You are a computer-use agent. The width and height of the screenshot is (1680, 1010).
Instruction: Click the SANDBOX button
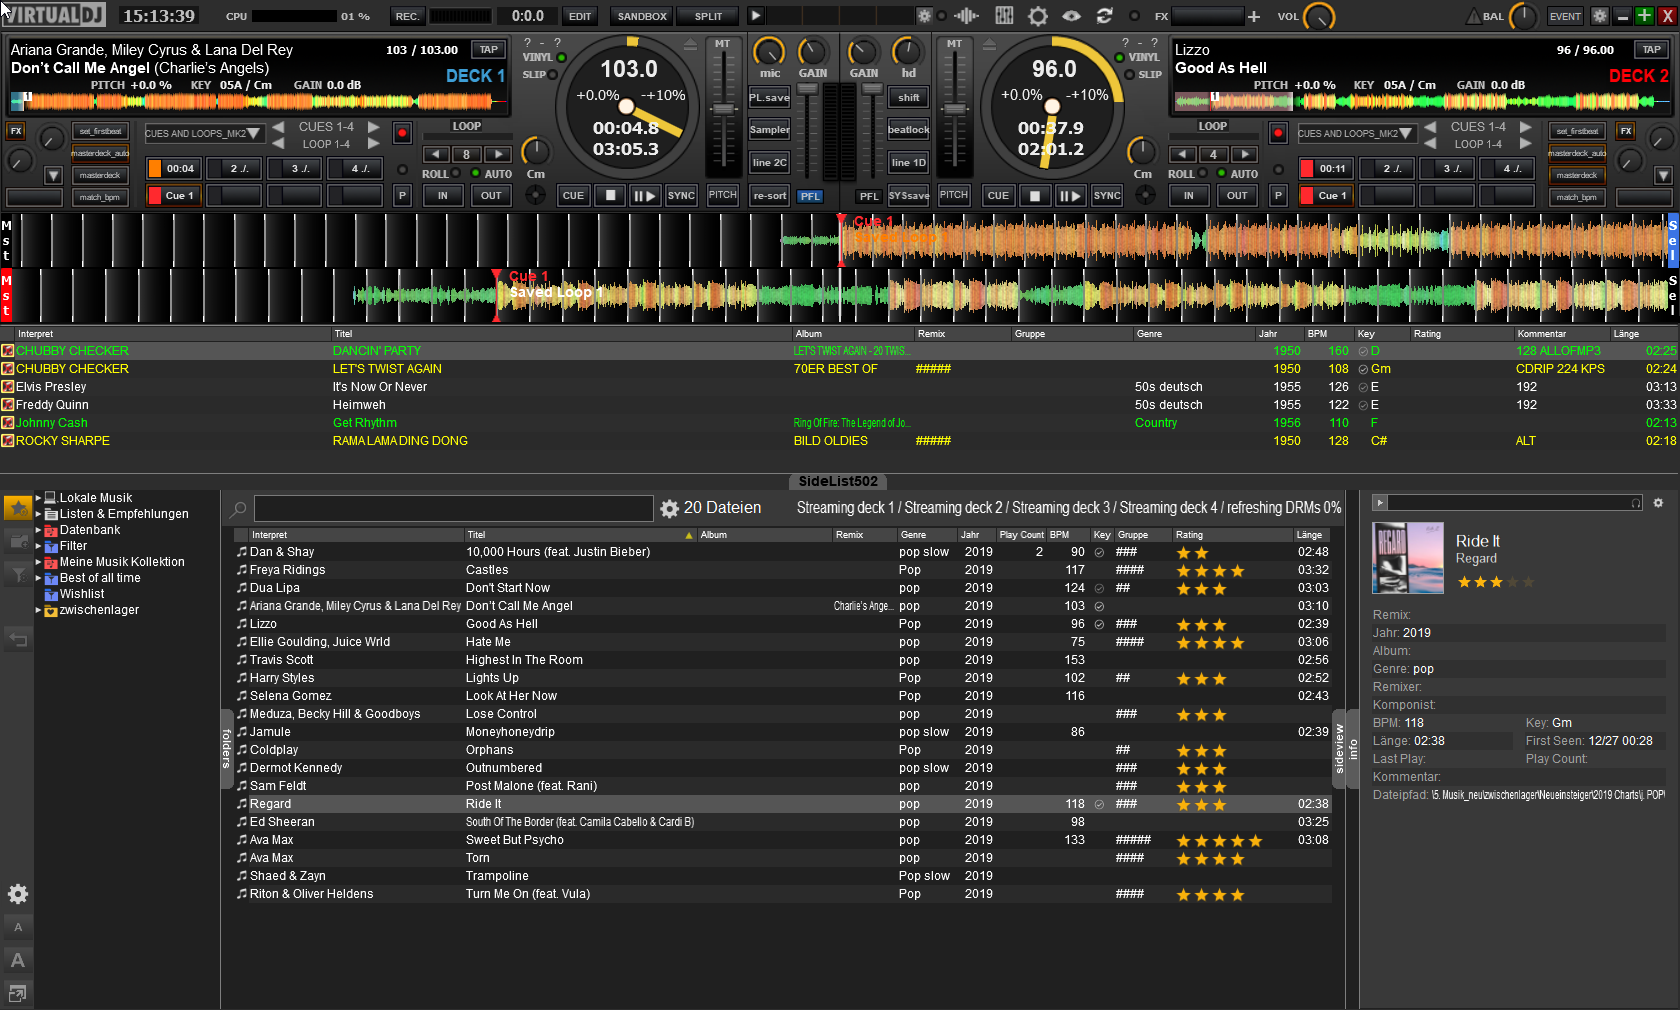coord(642,16)
